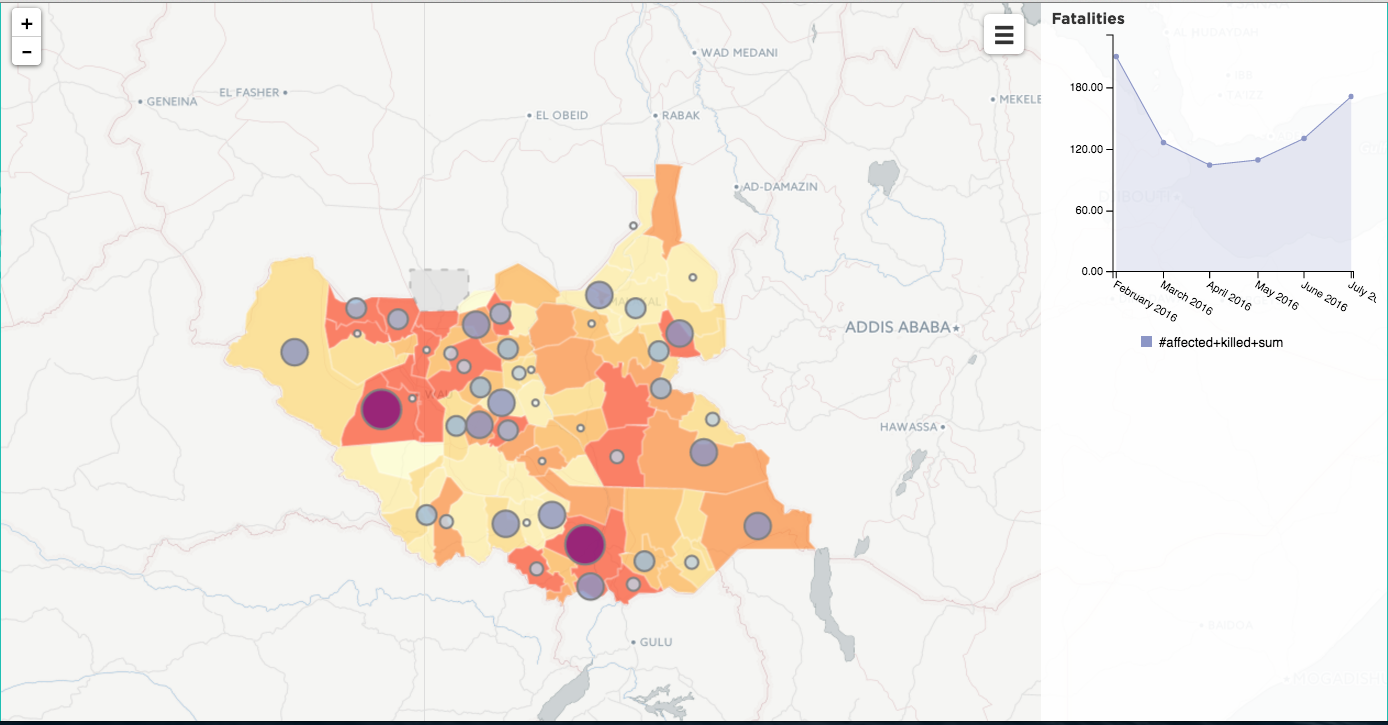Select the February 2016 data point

point(1115,56)
